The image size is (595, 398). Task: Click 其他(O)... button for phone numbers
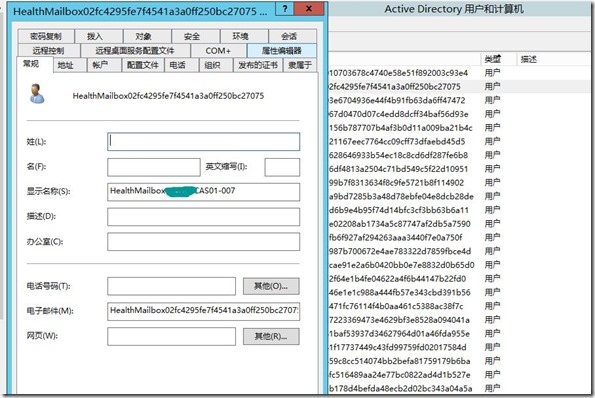pos(271,286)
